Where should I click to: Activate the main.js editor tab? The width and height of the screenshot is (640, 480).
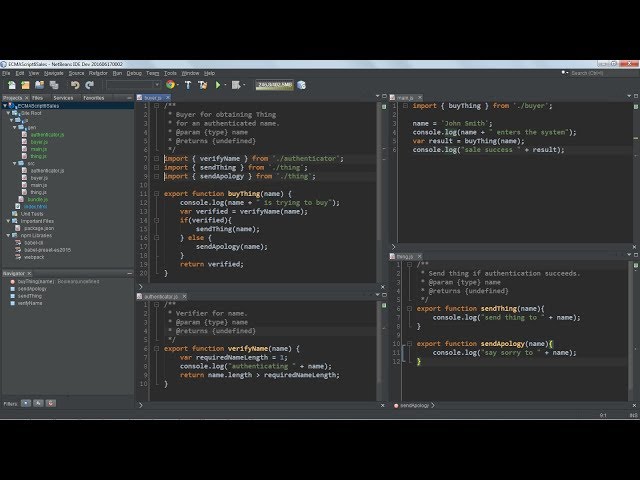[x=405, y=98]
